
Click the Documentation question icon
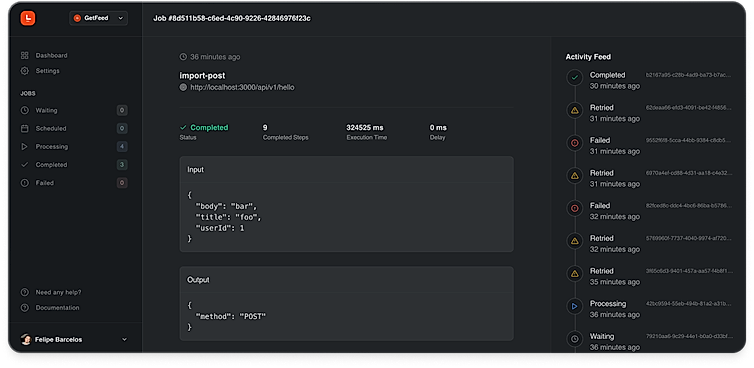point(25,307)
